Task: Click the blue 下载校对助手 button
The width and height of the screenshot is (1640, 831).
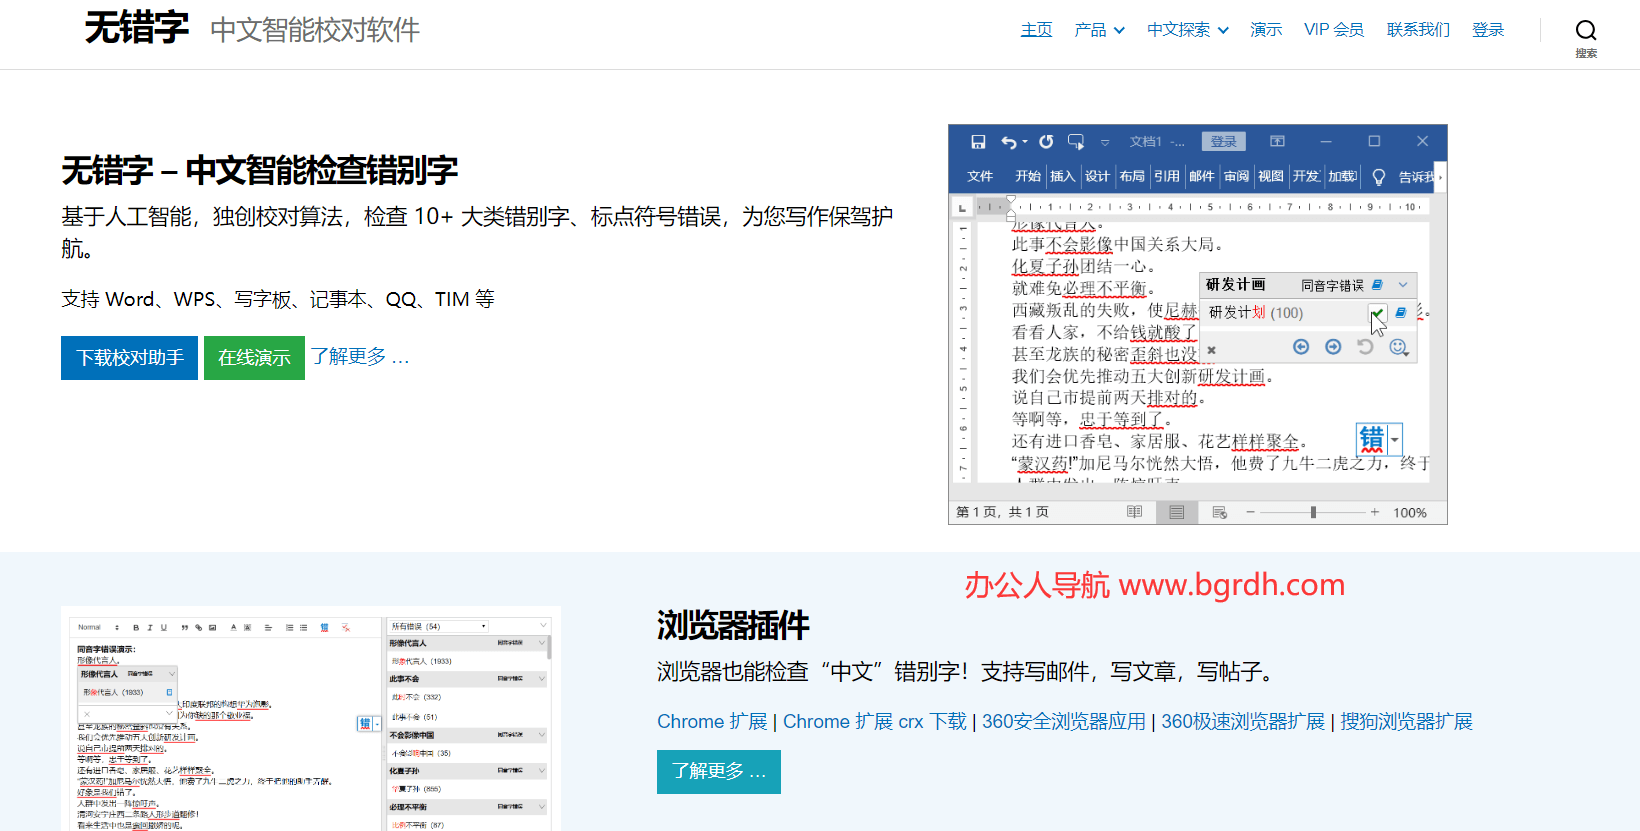Action: (x=130, y=358)
